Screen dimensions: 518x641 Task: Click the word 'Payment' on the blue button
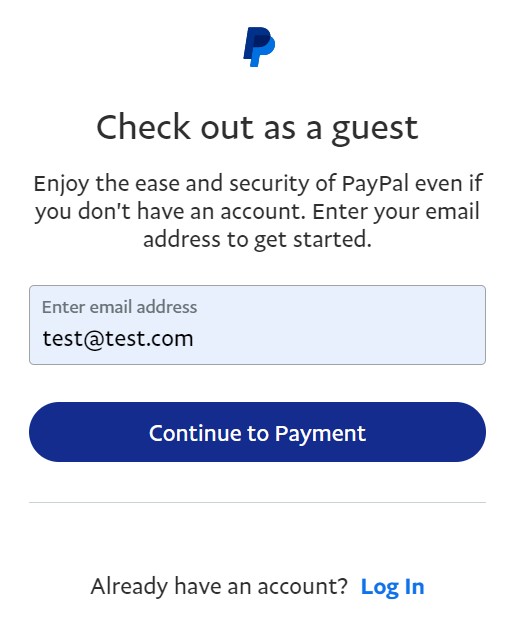tap(321, 434)
